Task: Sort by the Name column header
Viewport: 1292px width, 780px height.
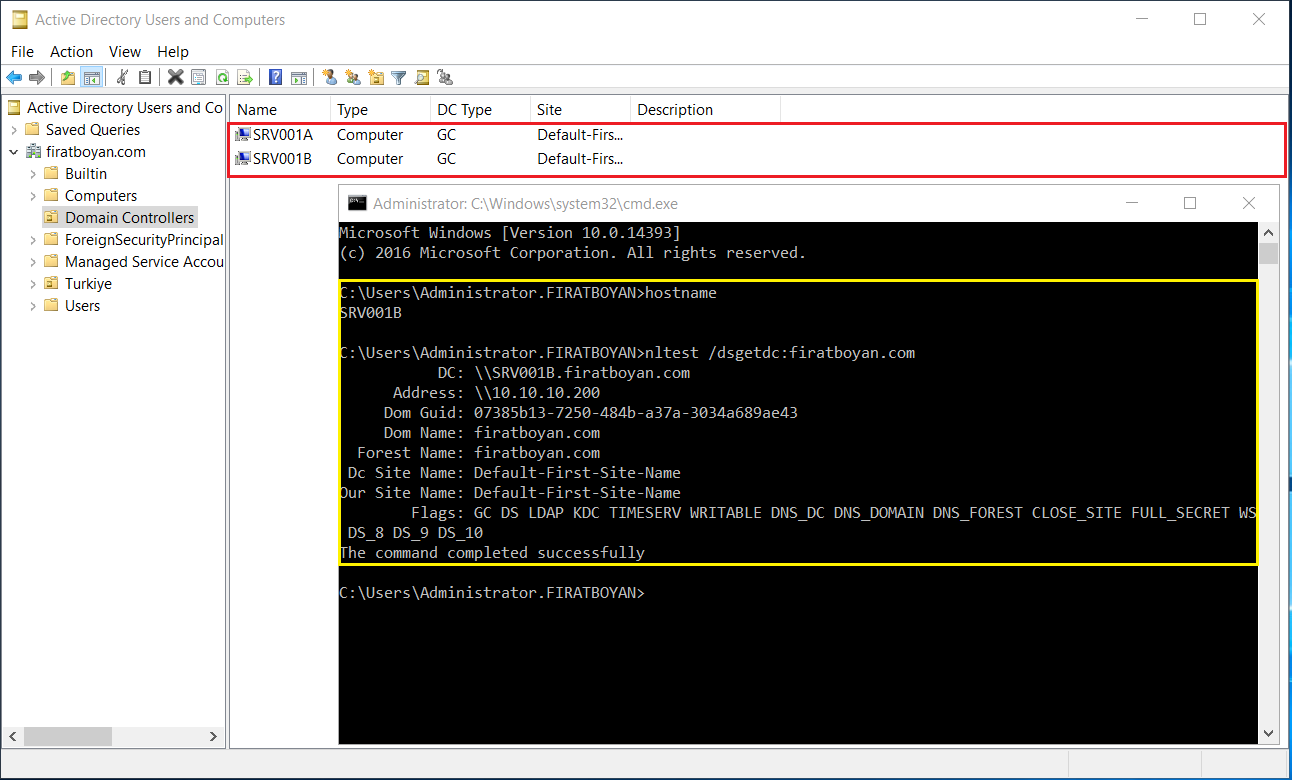Action: pyautogui.click(x=281, y=110)
